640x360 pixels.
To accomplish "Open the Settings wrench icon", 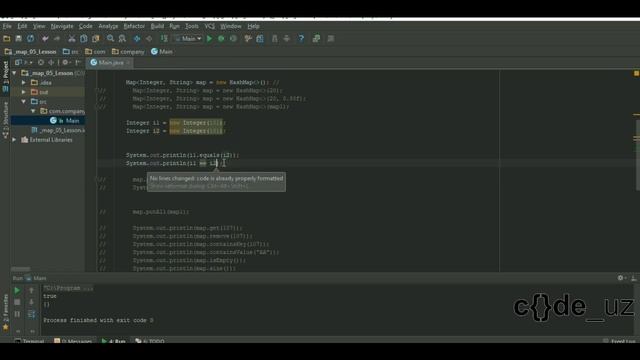I will [248, 39].
